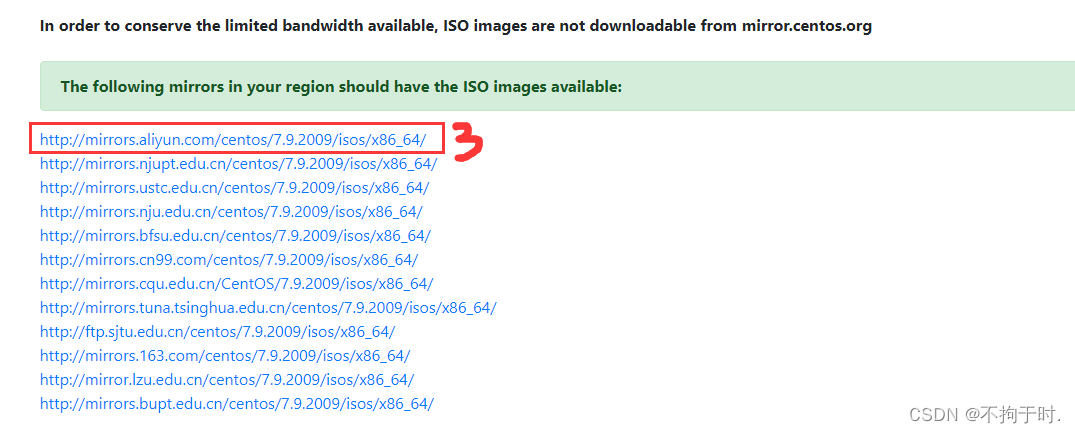The width and height of the screenshot is (1075, 433).
Task: Click the '不拘于时' author watermark
Action: tap(1016, 415)
